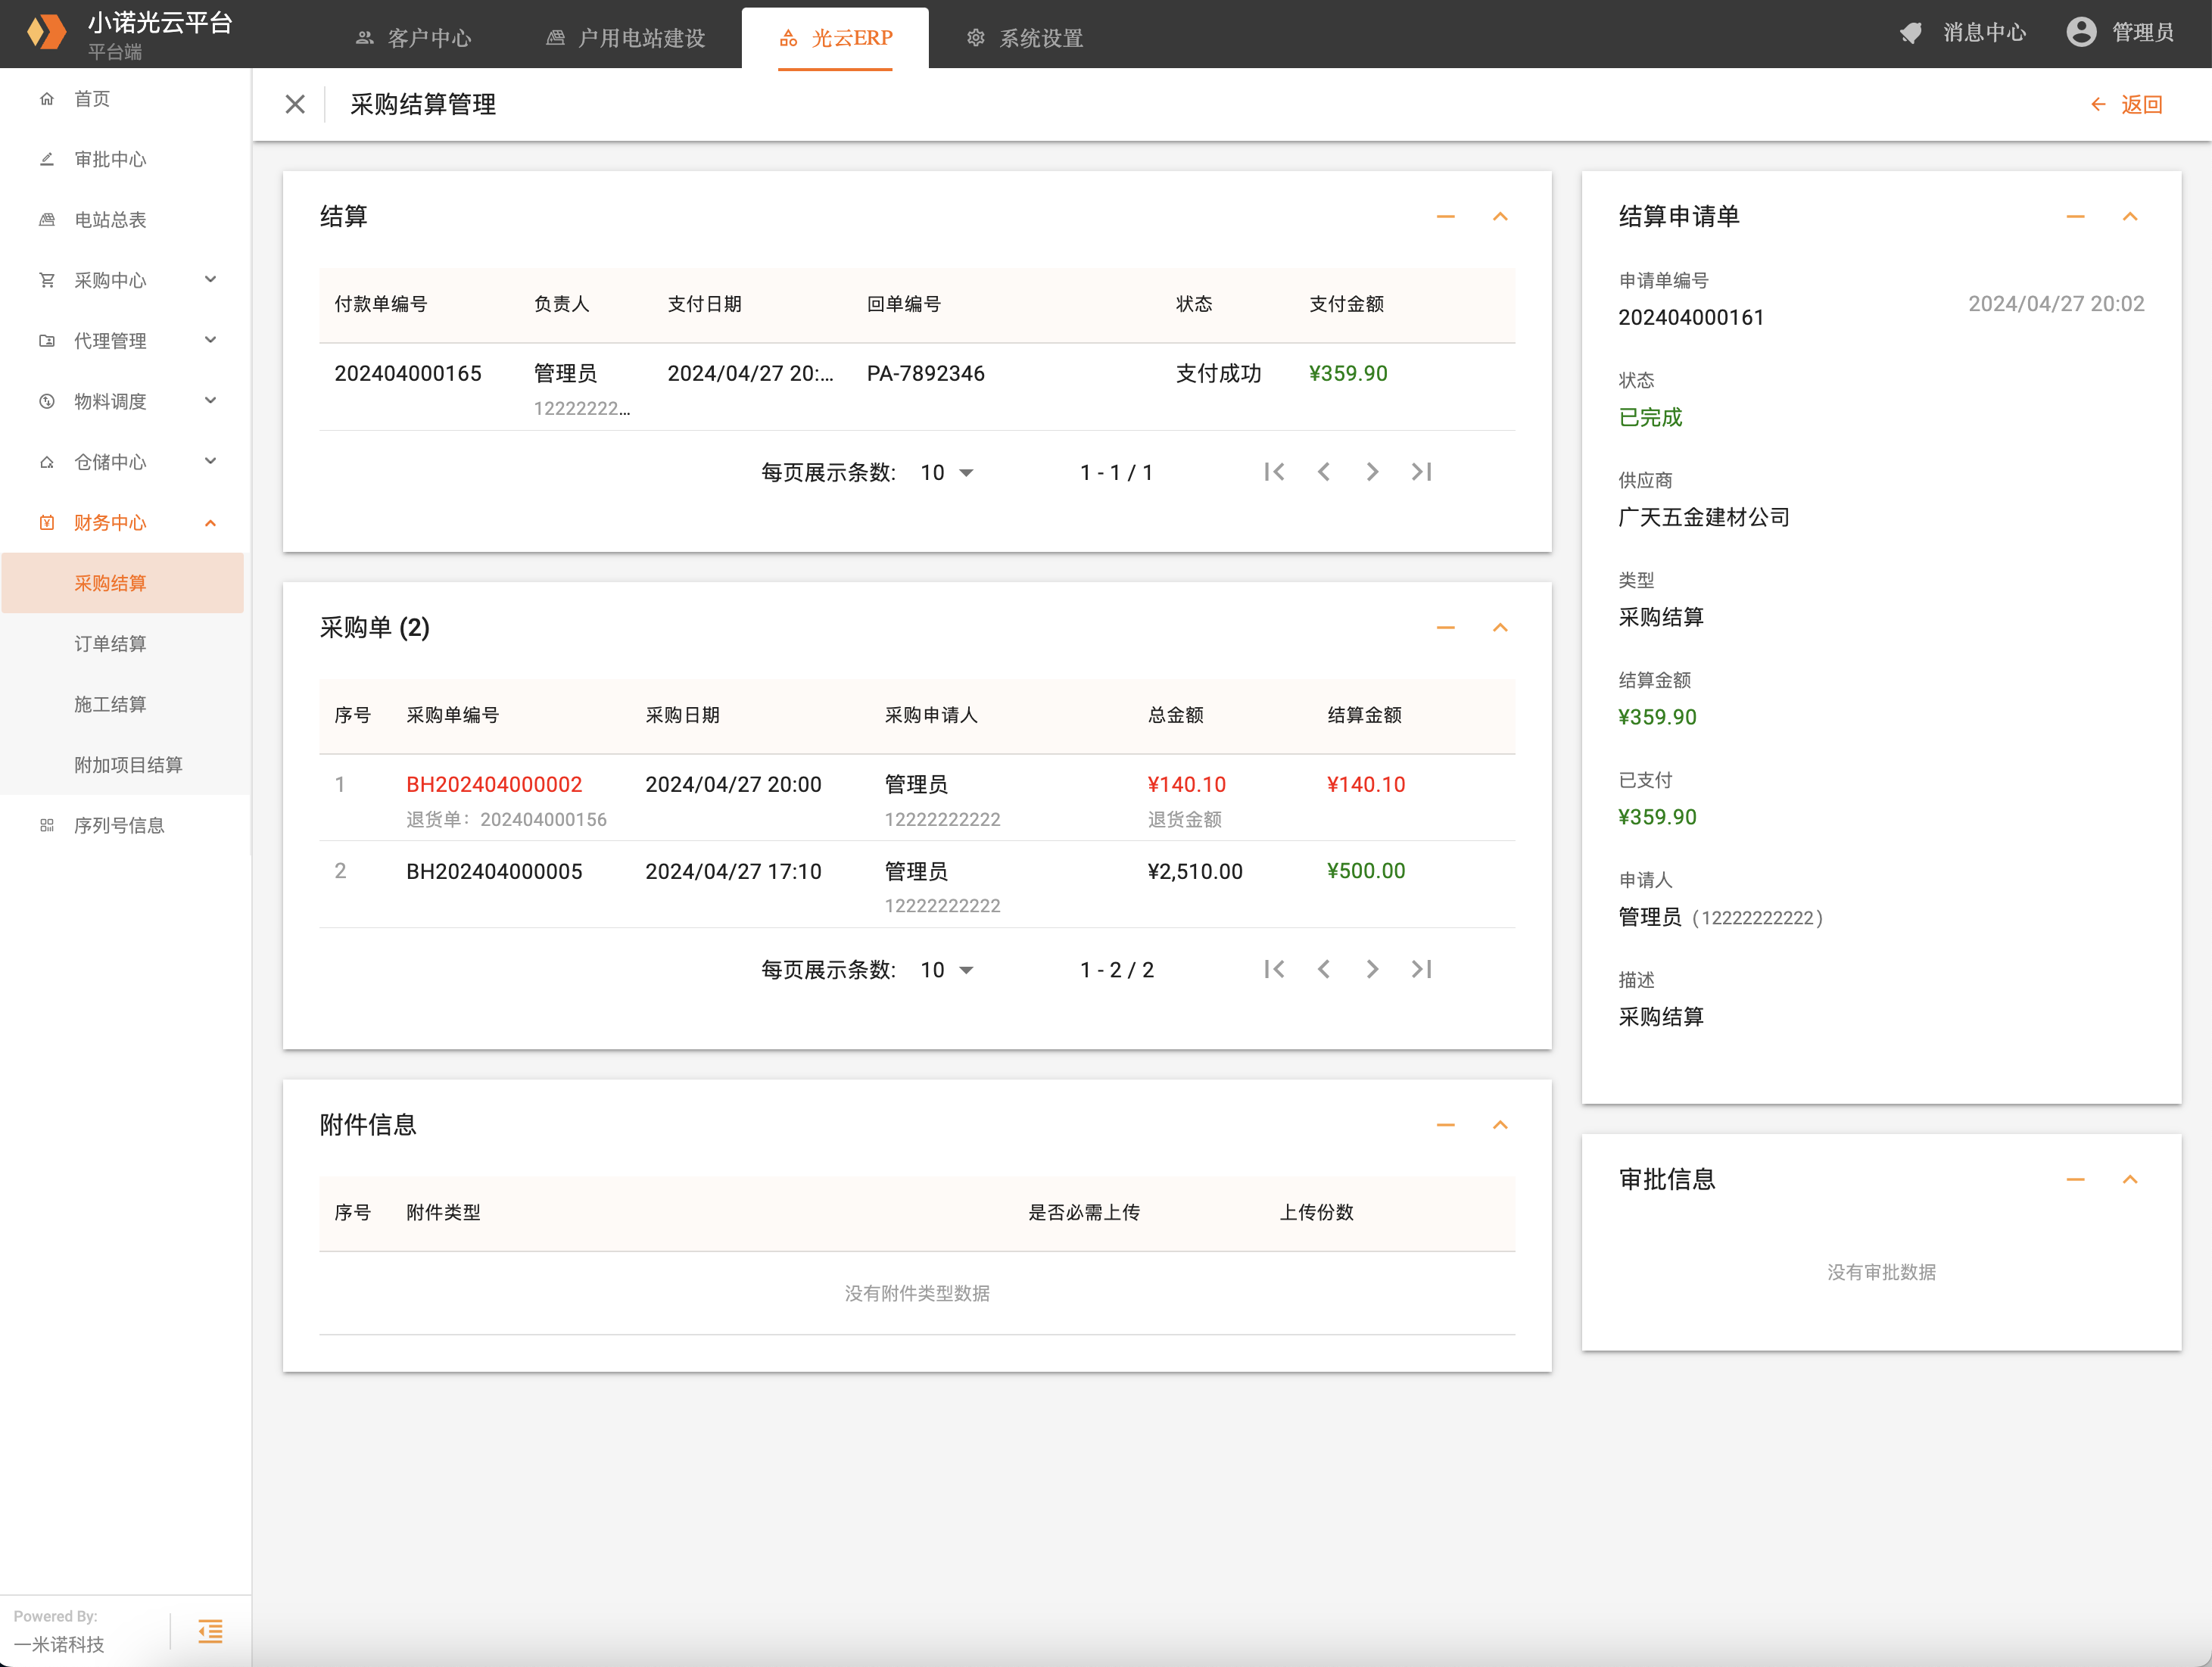The height and width of the screenshot is (1667, 2212).
Task: Click the 返回 back link
Action: point(2127,104)
